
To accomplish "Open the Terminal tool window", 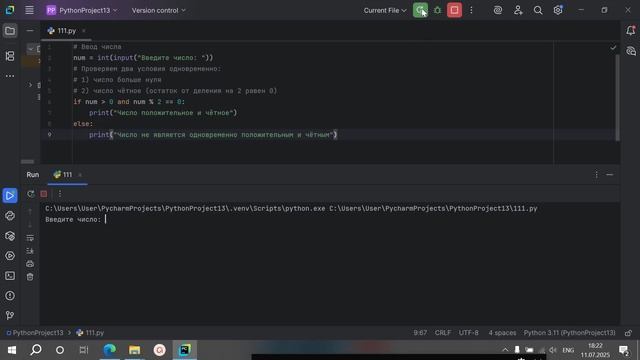I will [x=10, y=276].
